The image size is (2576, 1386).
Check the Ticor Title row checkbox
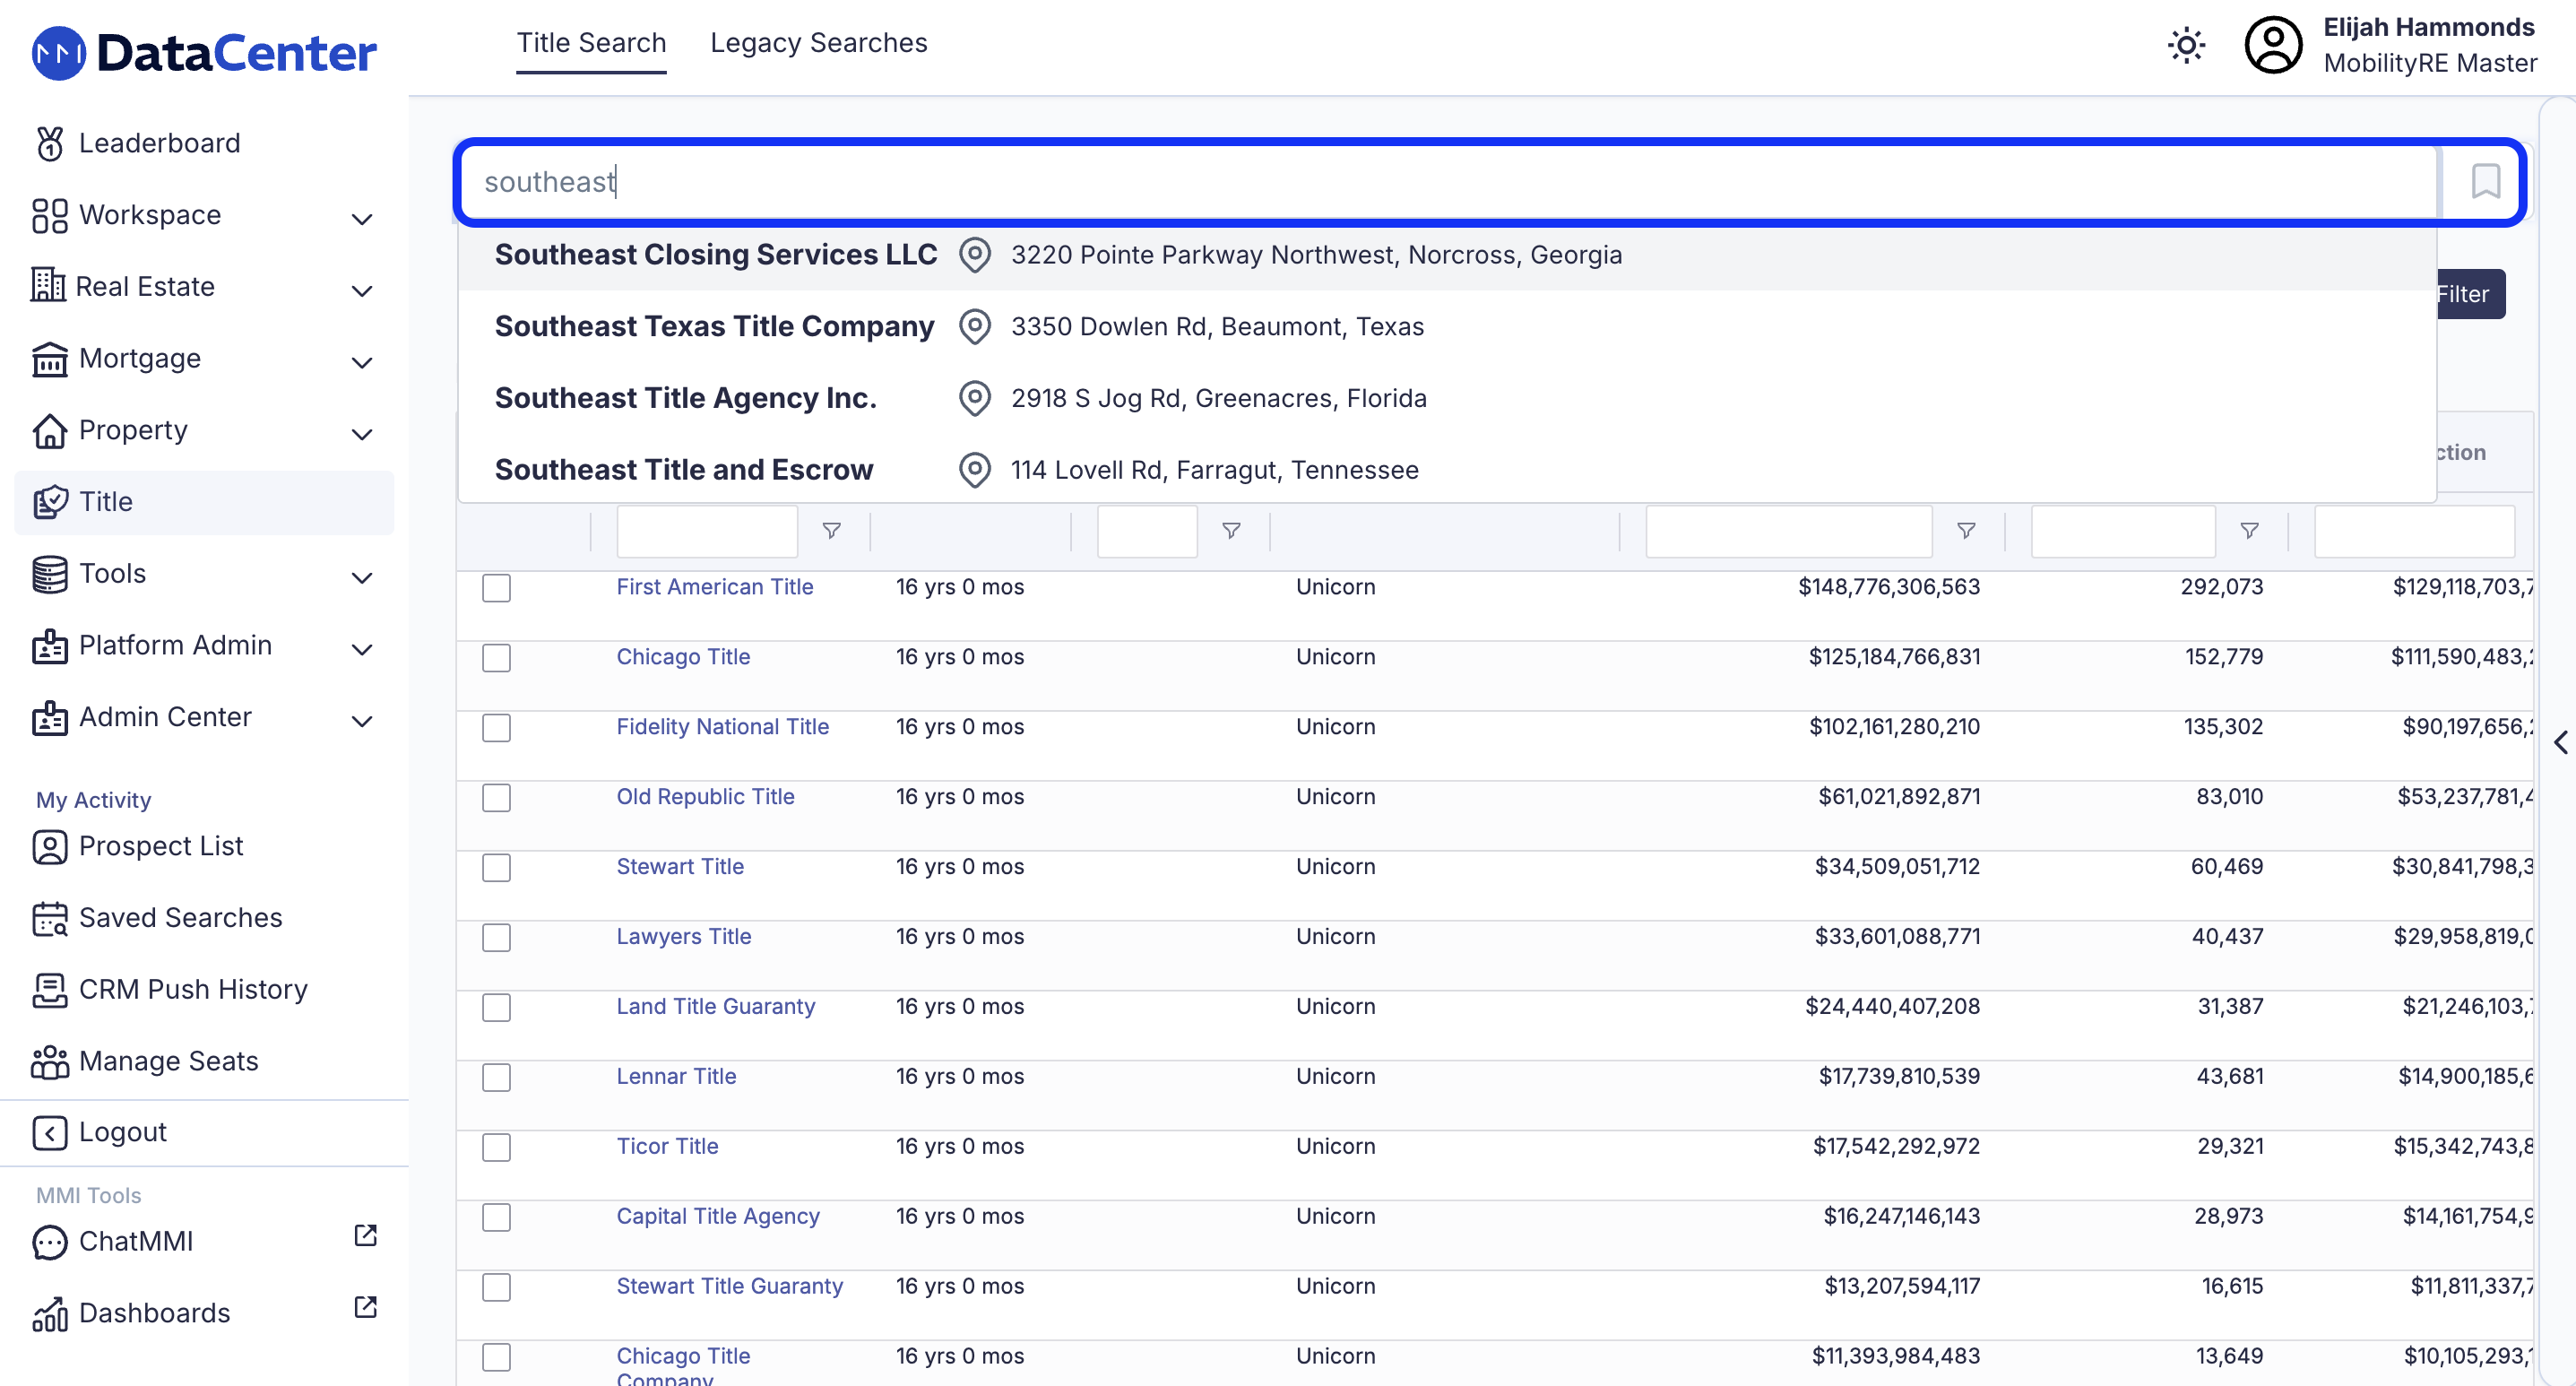pos(496,1148)
